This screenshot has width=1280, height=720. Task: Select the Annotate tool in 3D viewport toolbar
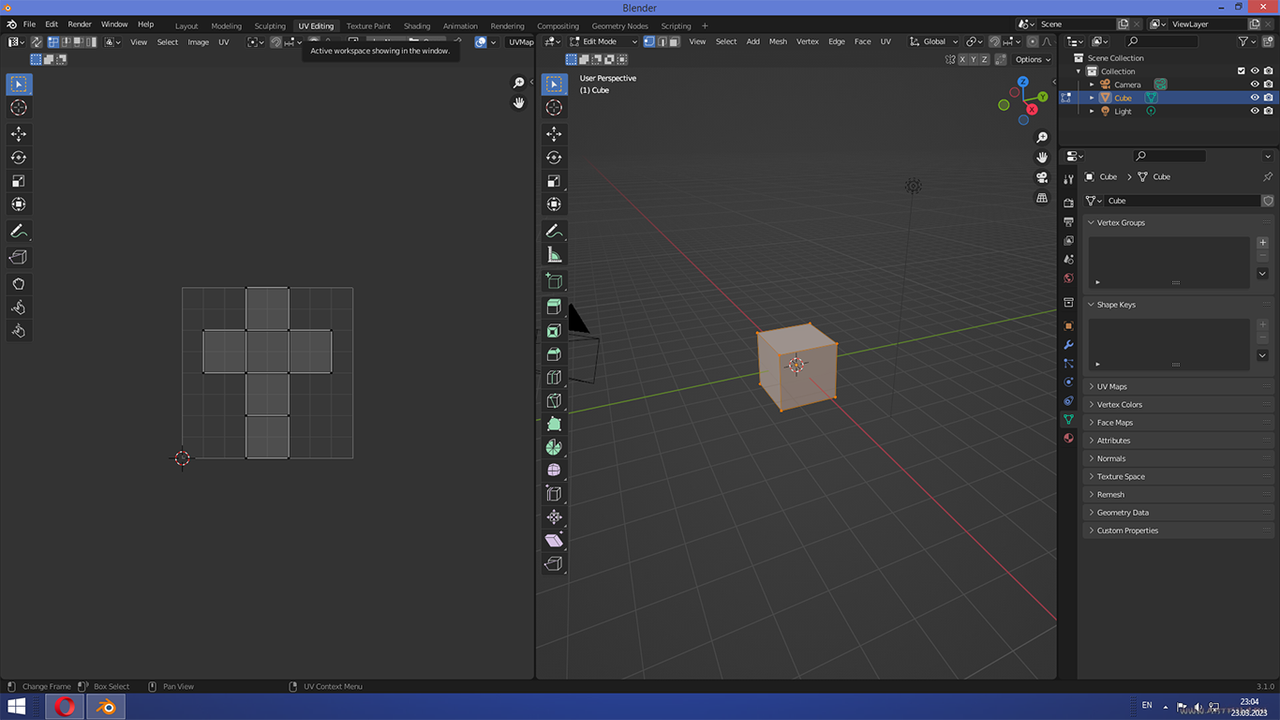554,231
